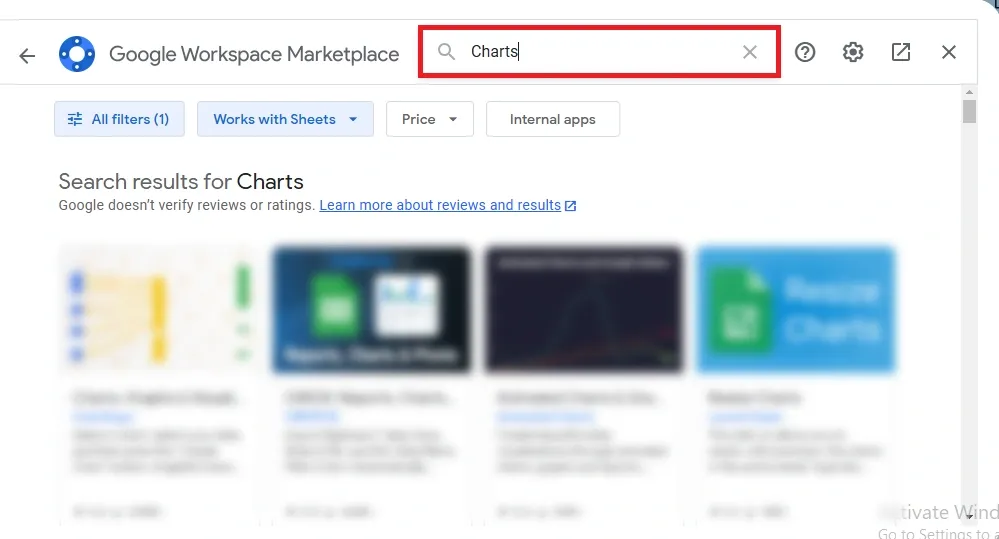Open the dark Sheets reports app thumbnail
This screenshot has height=539, width=999.
371,310
